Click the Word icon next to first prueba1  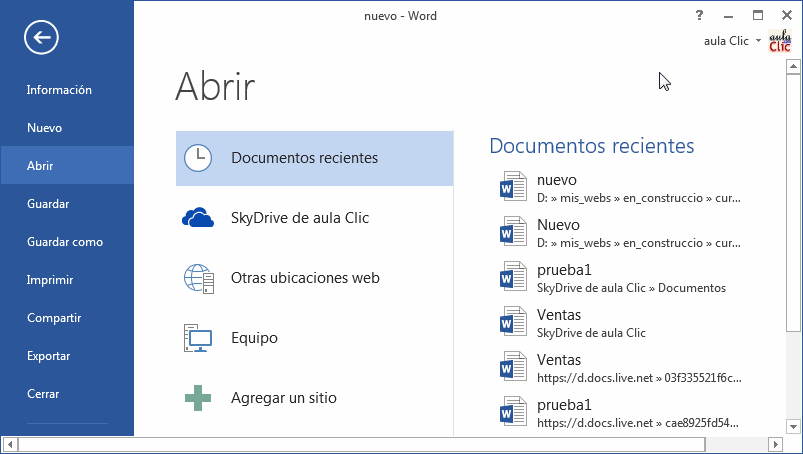512,278
